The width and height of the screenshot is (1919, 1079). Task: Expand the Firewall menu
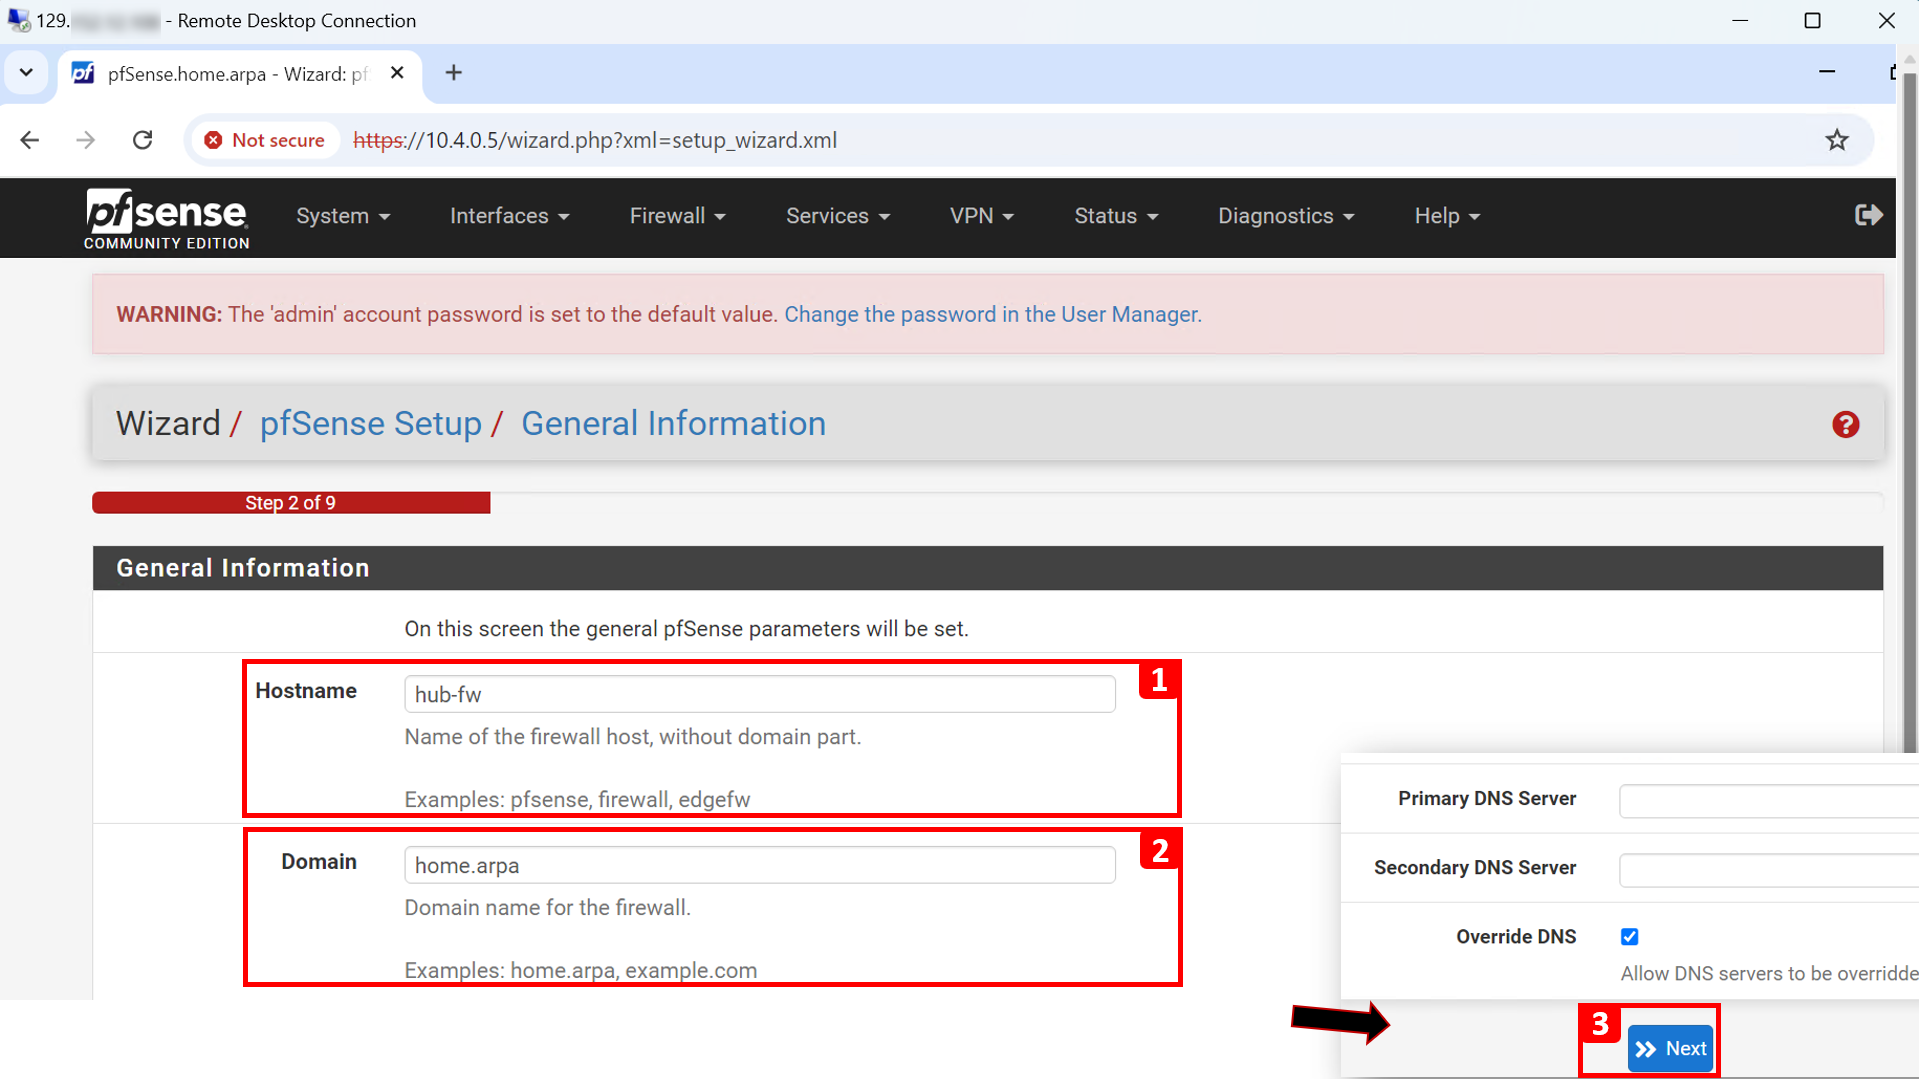677,216
